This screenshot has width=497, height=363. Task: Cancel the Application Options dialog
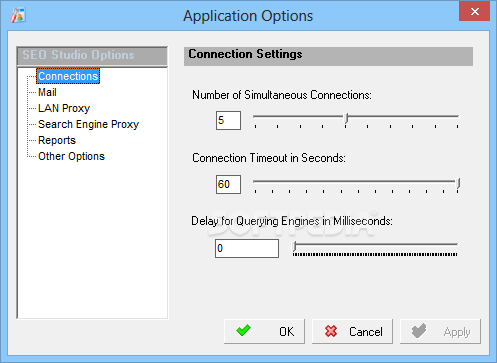click(x=352, y=331)
